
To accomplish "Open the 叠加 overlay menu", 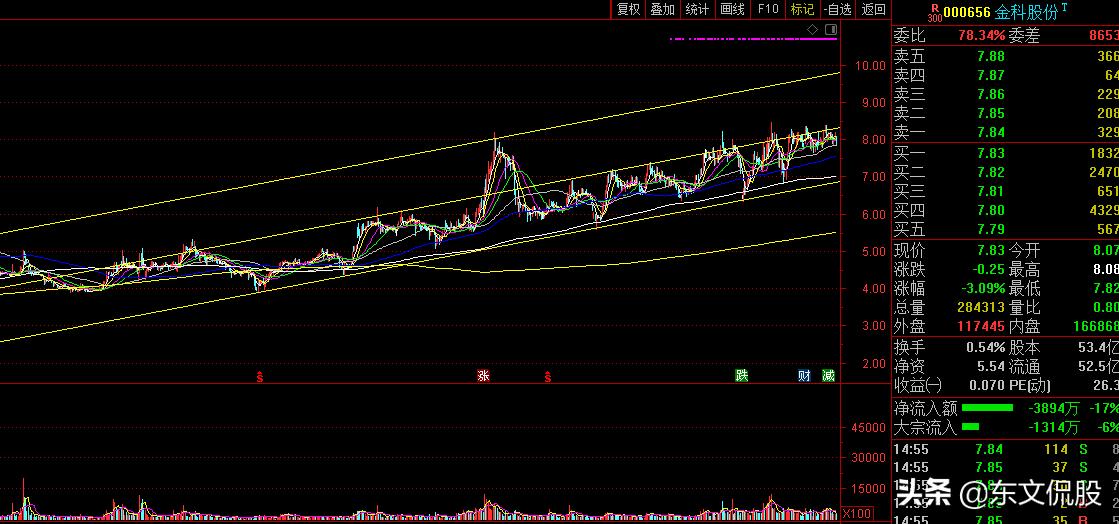I will point(662,9).
